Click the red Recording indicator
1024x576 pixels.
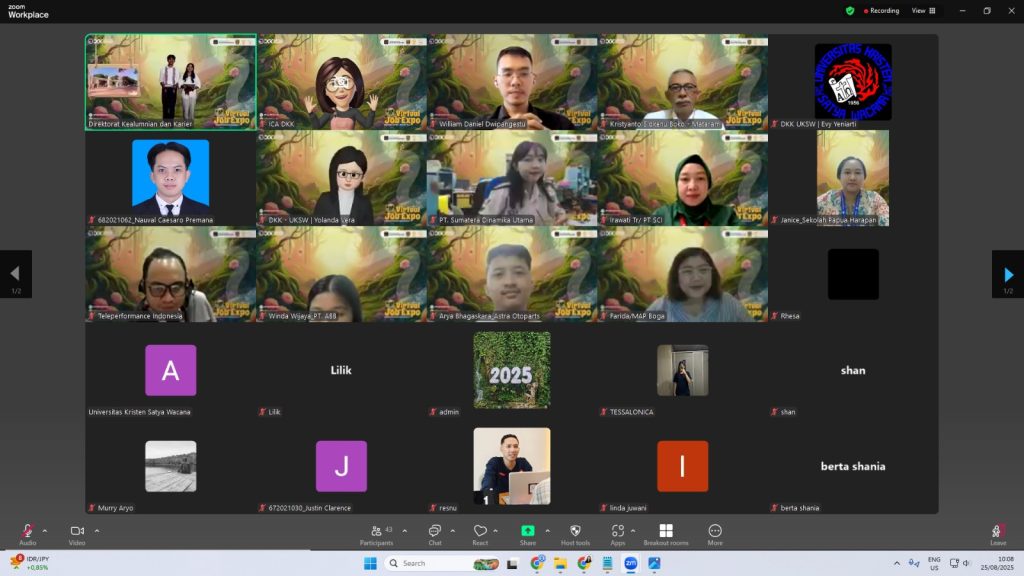pyautogui.click(x=882, y=11)
